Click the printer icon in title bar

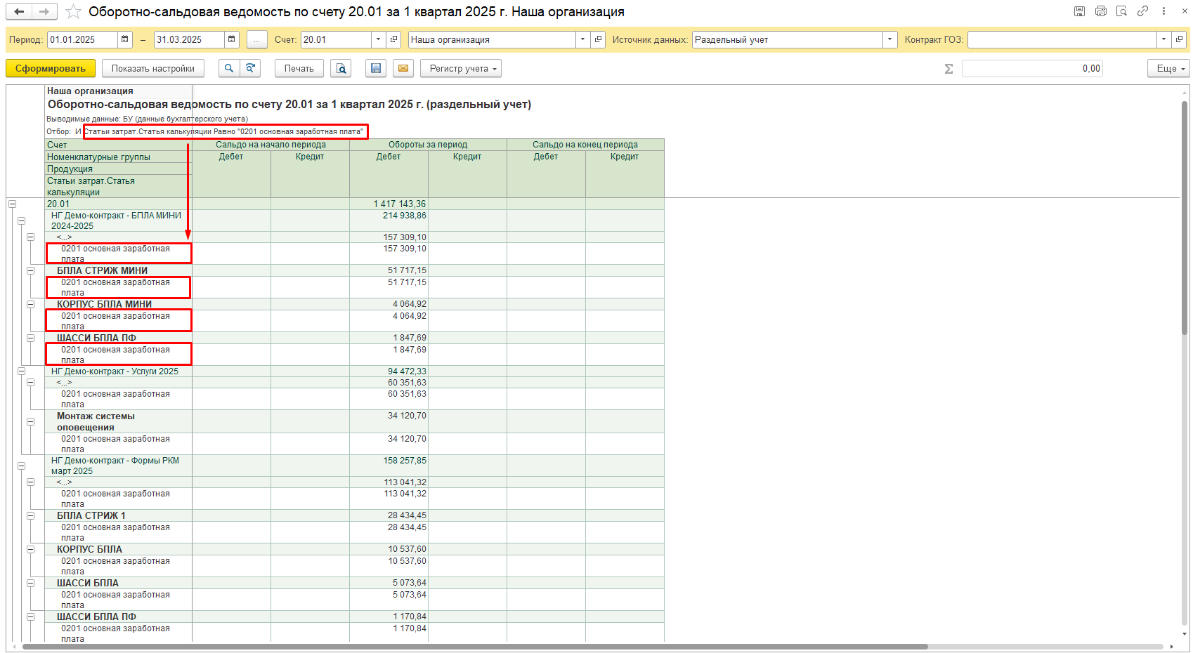coord(1101,11)
